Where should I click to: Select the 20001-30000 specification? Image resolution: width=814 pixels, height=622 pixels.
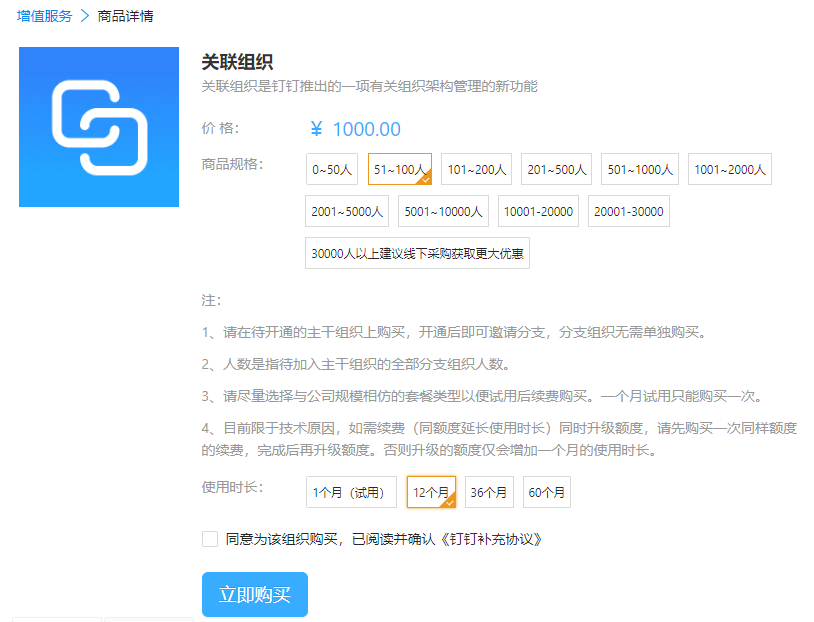click(629, 211)
